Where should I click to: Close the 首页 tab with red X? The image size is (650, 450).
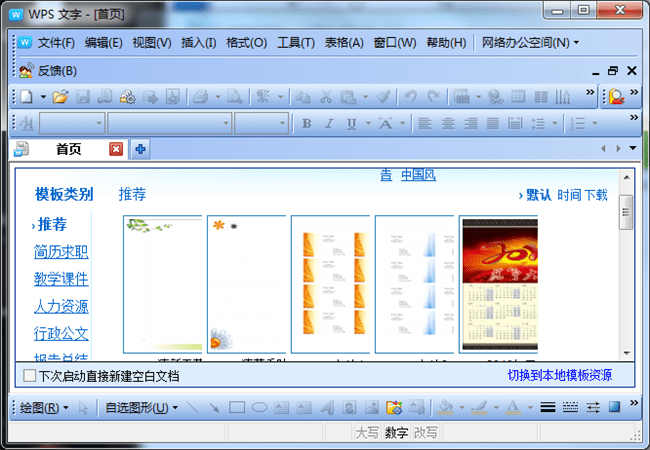pyautogui.click(x=116, y=149)
